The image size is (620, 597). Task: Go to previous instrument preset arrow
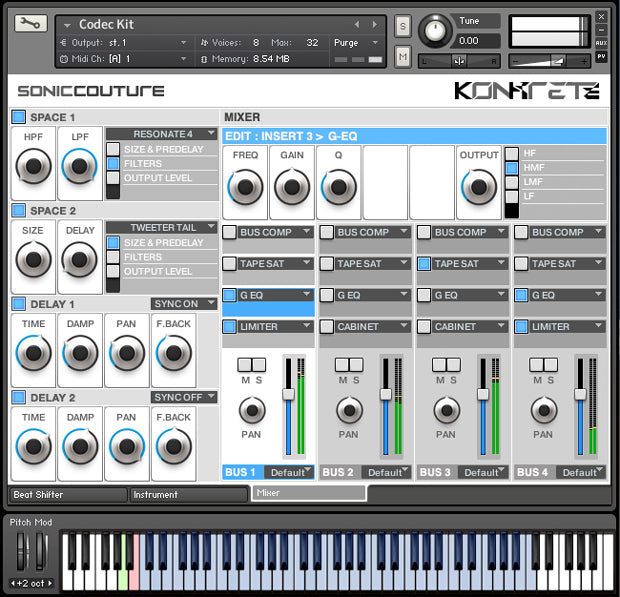tap(357, 25)
